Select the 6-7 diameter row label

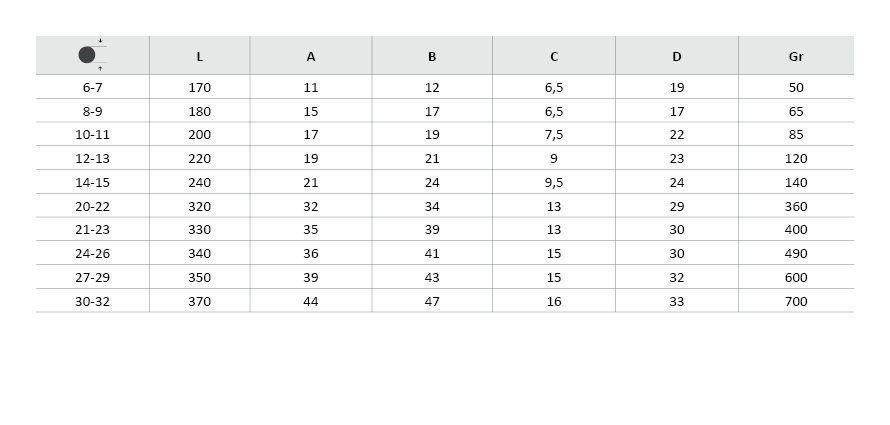(x=93, y=88)
